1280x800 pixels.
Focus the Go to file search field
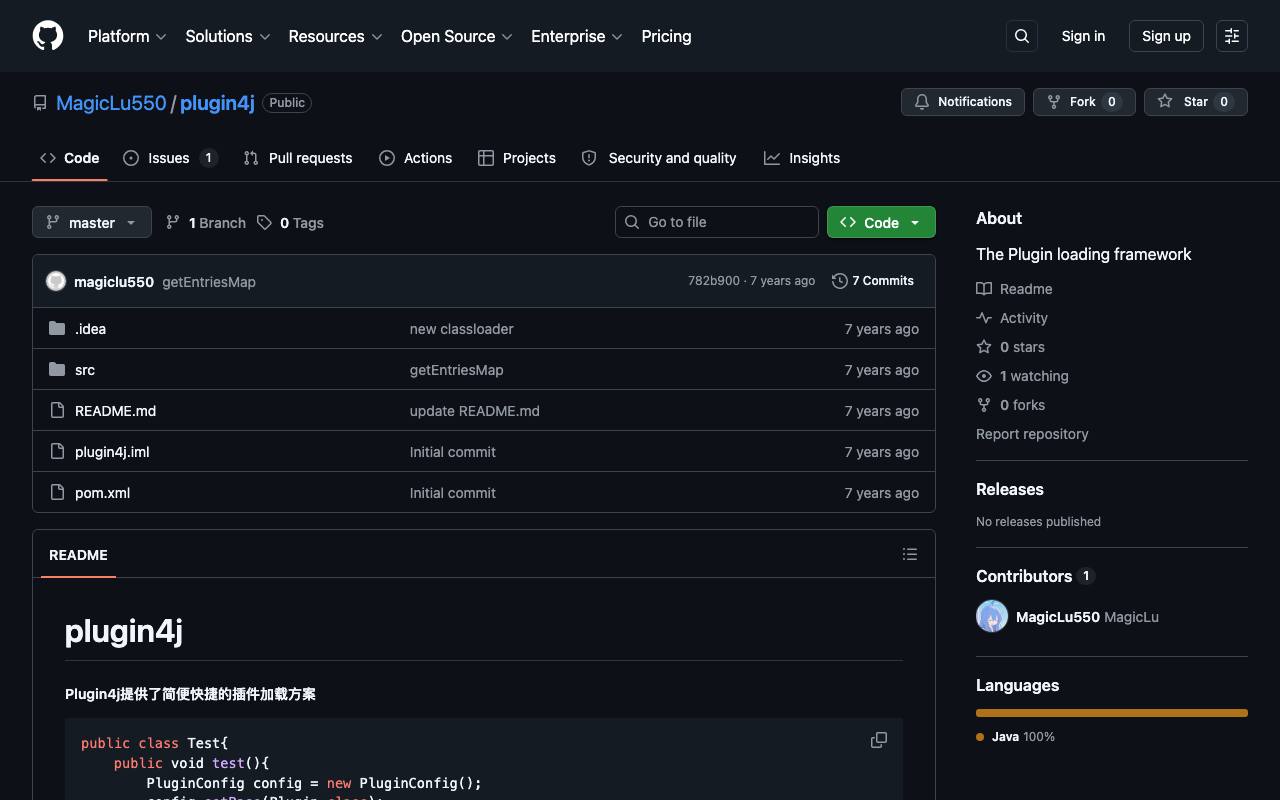tap(717, 222)
